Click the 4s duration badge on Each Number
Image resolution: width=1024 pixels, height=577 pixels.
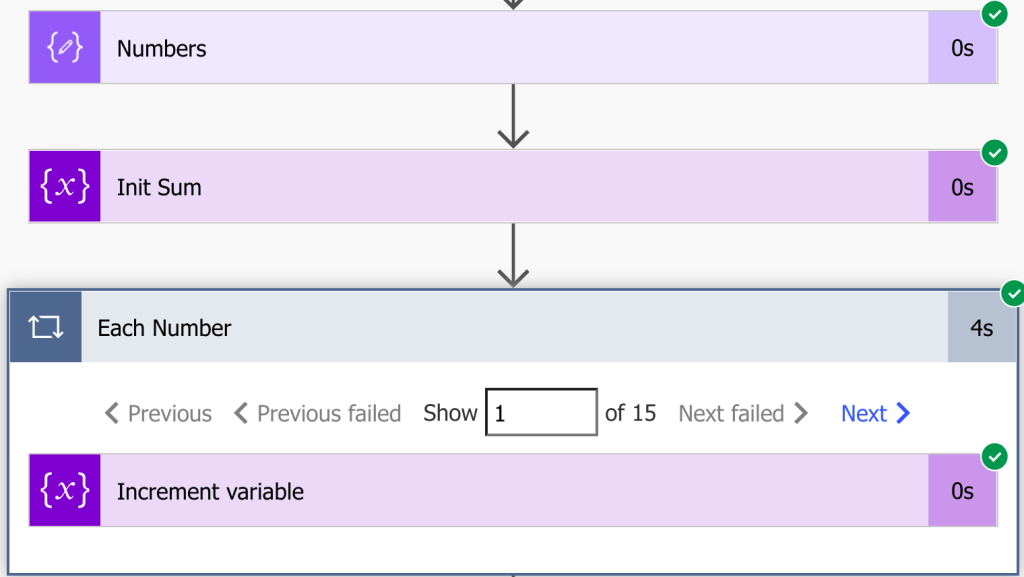click(981, 327)
